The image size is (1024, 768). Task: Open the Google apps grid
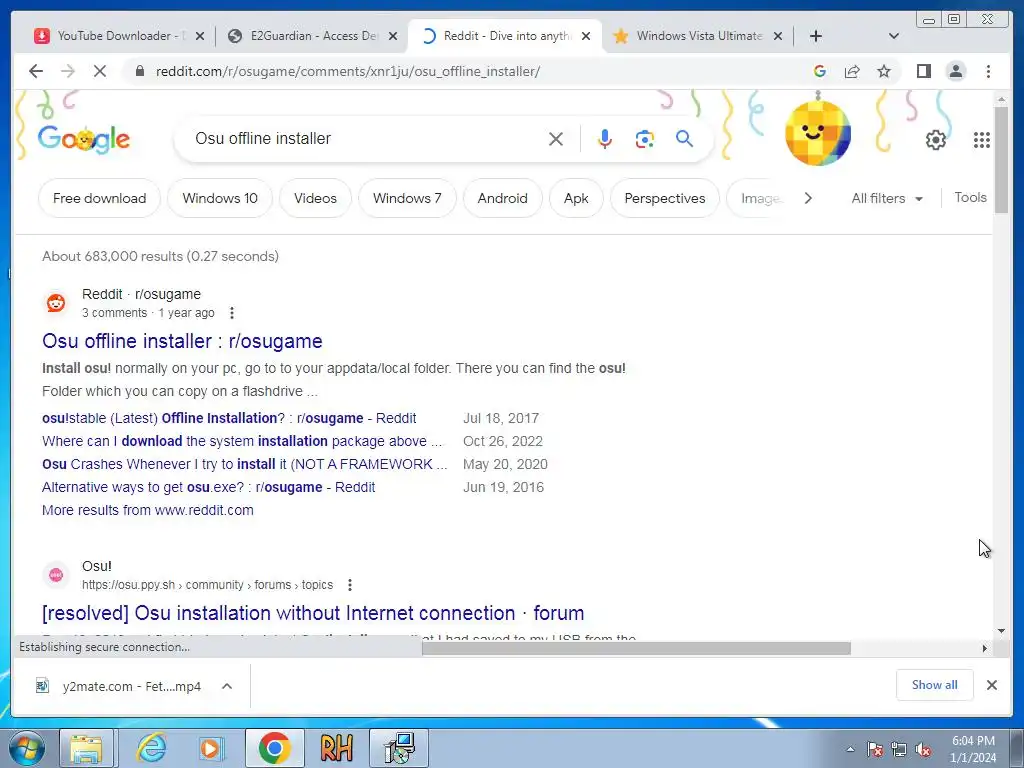pyautogui.click(x=982, y=140)
